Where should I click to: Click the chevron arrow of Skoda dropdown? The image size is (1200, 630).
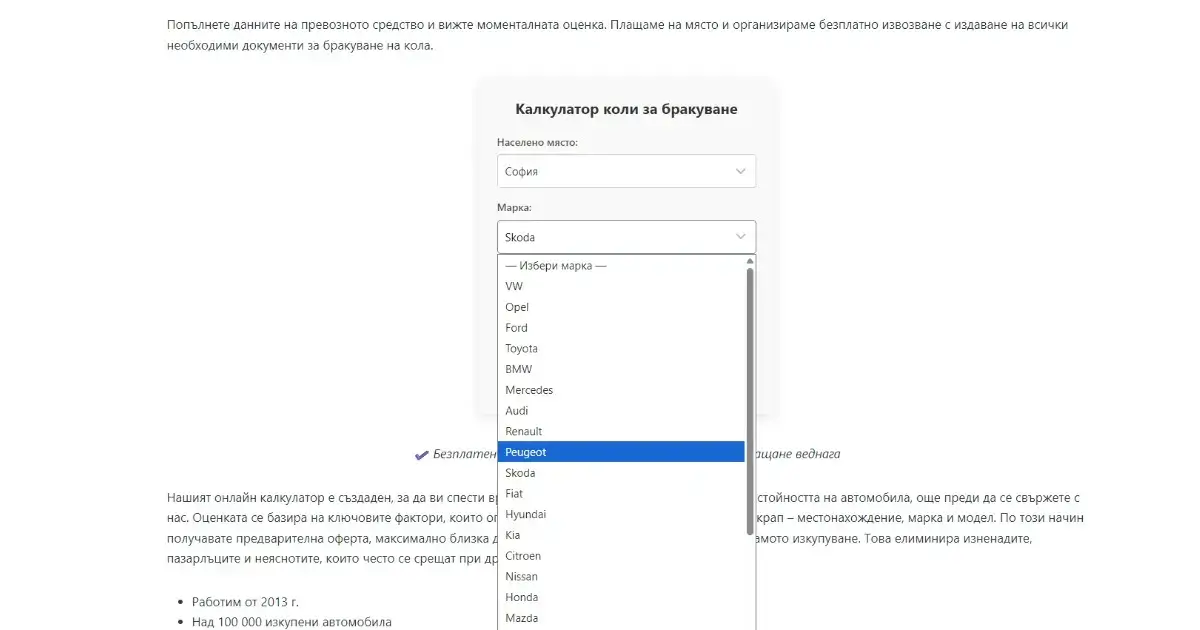[741, 237]
